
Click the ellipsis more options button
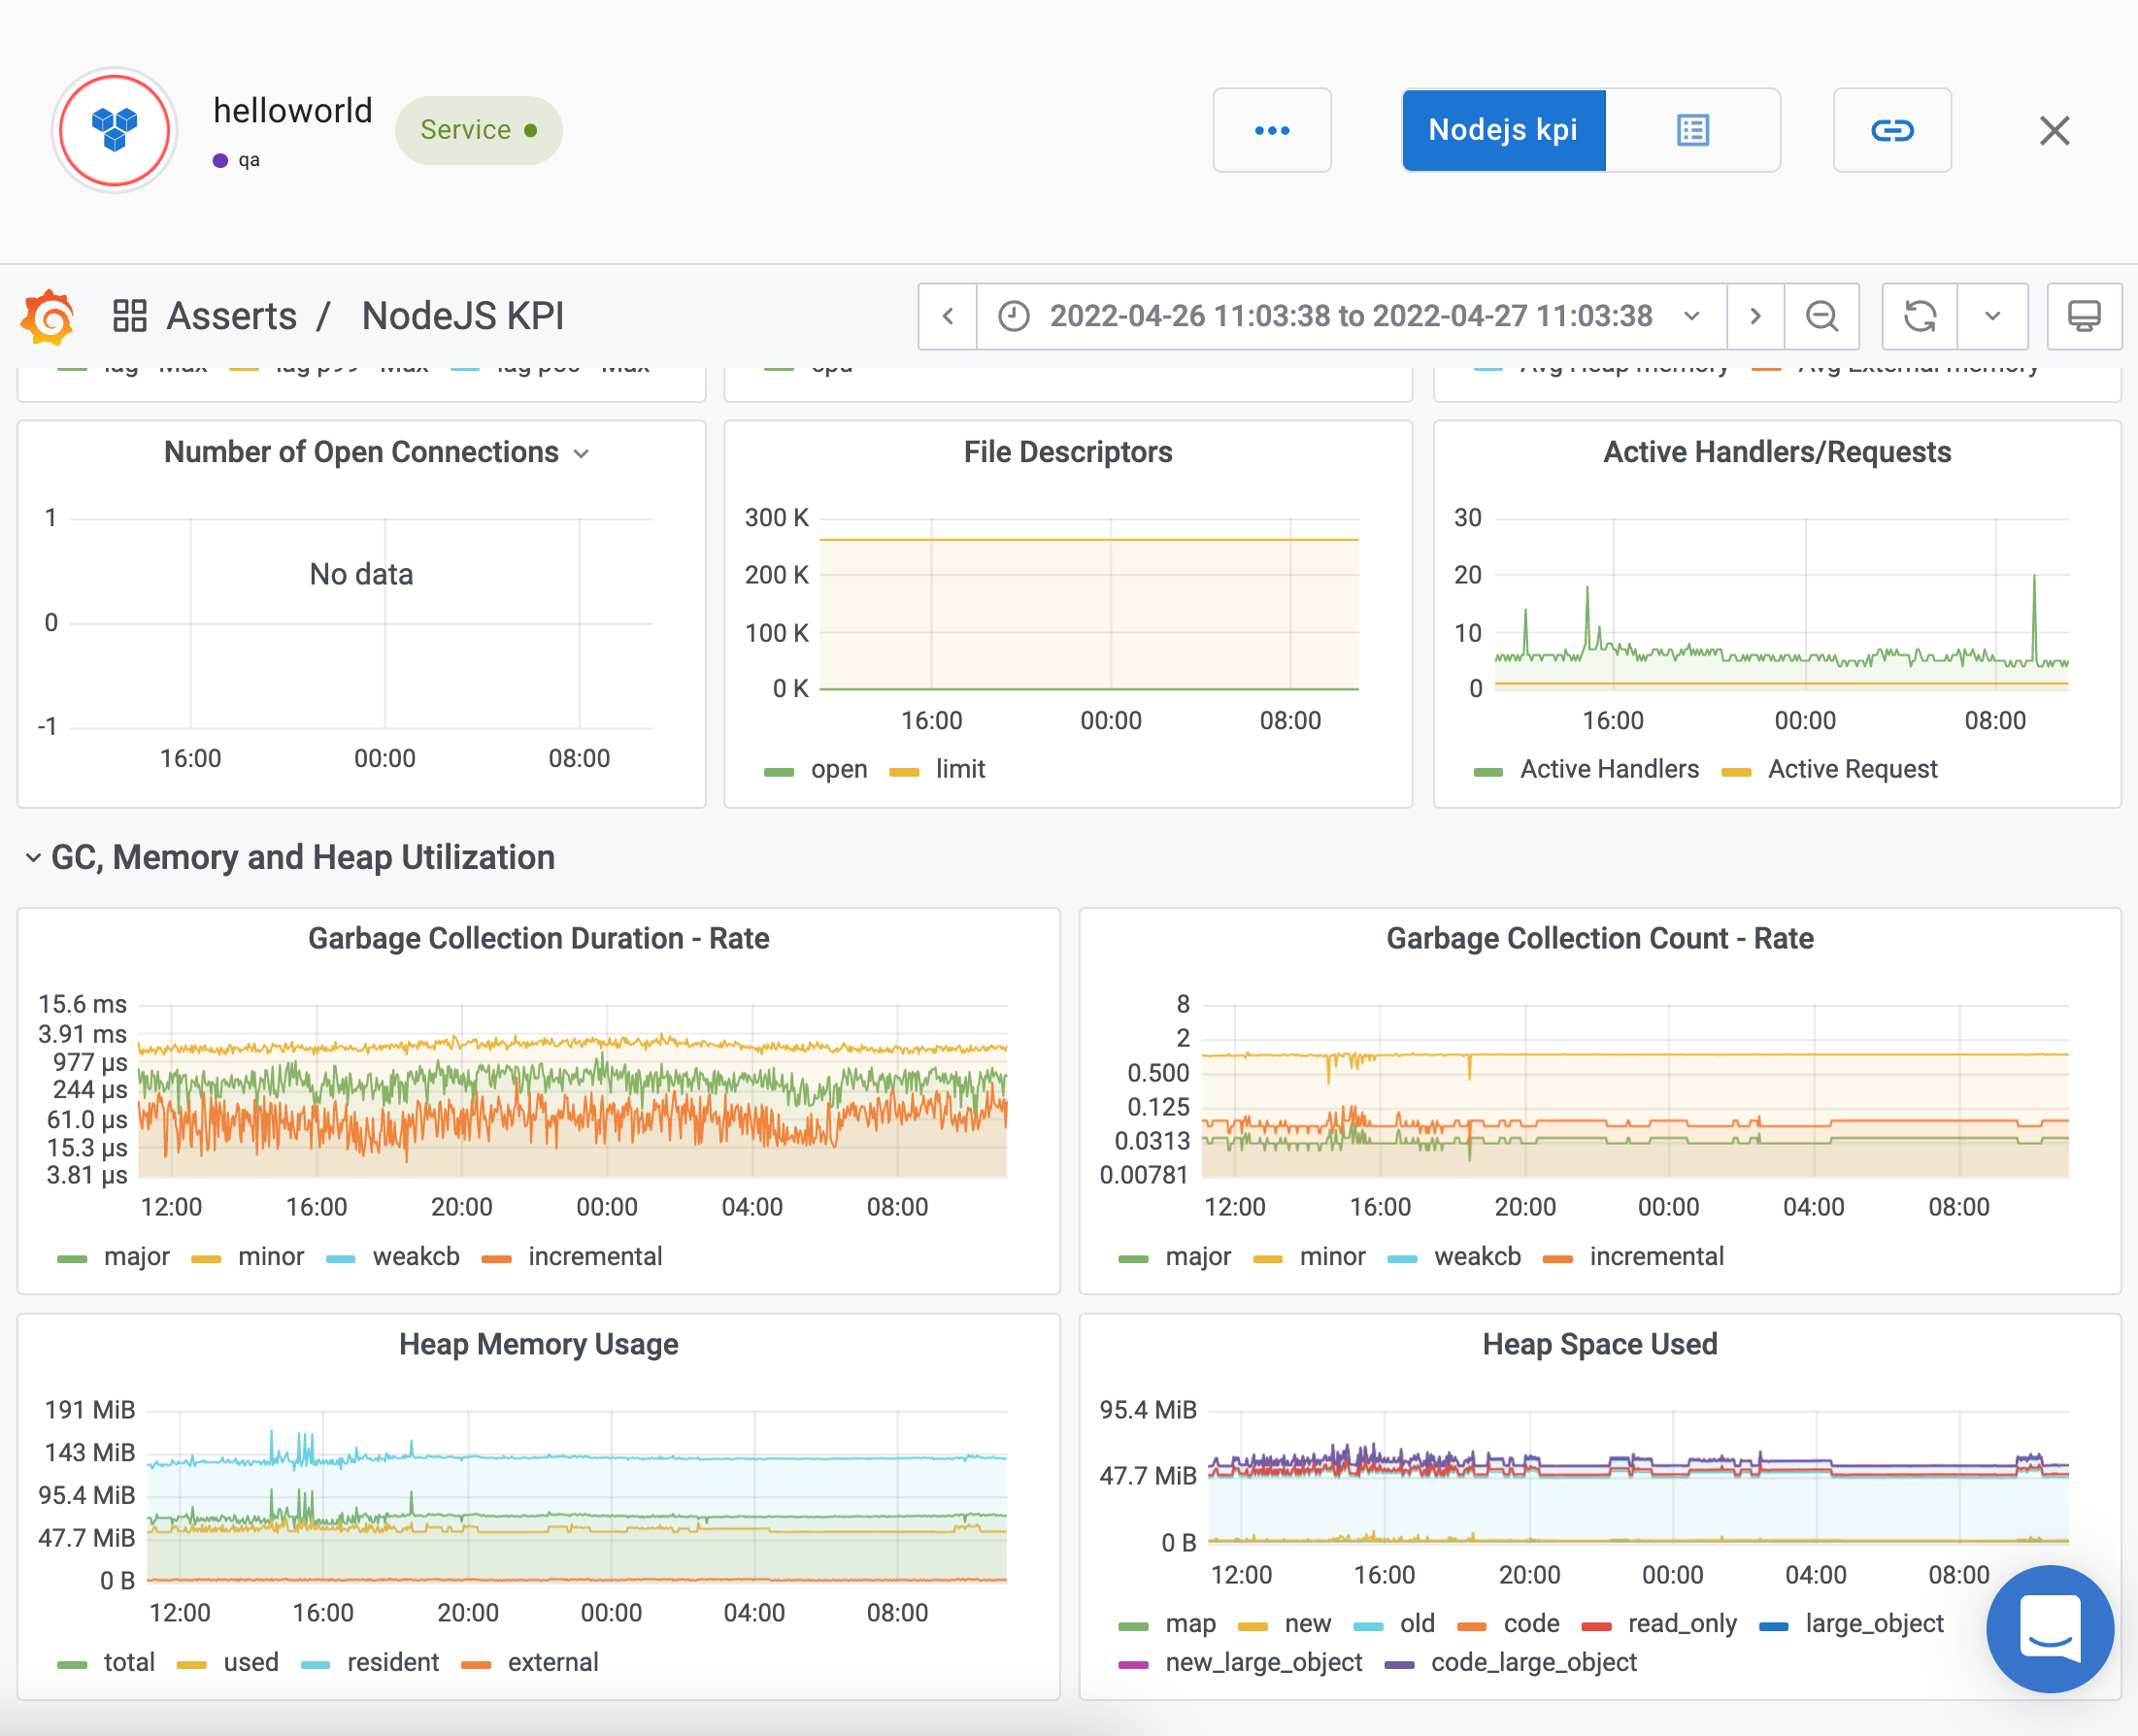pos(1271,130)
